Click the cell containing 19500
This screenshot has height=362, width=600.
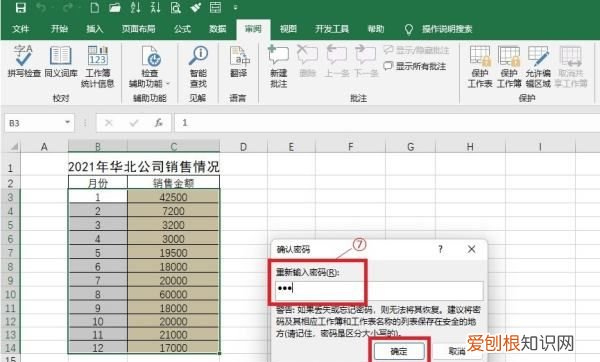[x=173, y=253]
